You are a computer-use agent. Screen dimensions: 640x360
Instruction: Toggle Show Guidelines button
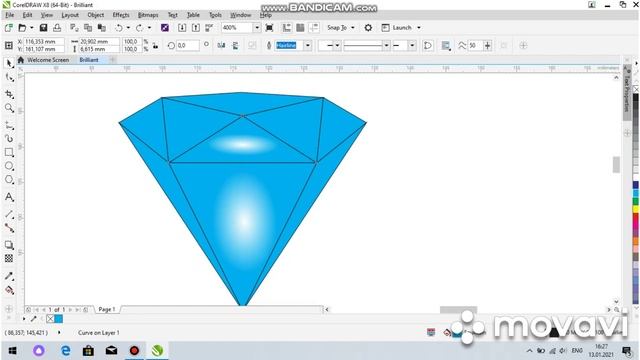point(314,28)
